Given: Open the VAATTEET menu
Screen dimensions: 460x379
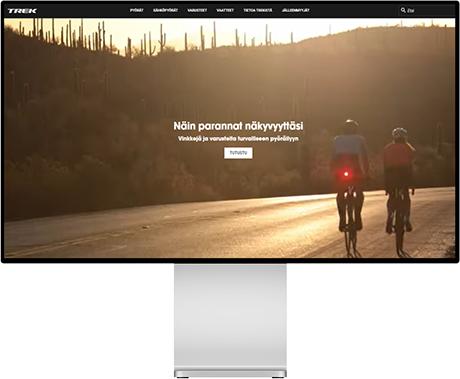Looking at the screenshot, I should 225,10.
